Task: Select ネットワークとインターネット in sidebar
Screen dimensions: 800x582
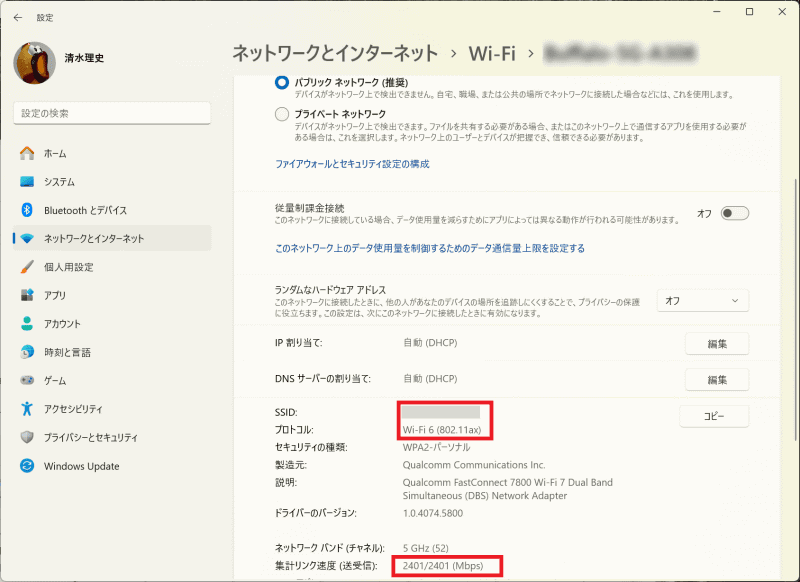Action: pyautogui.click(x=85, y=236)
